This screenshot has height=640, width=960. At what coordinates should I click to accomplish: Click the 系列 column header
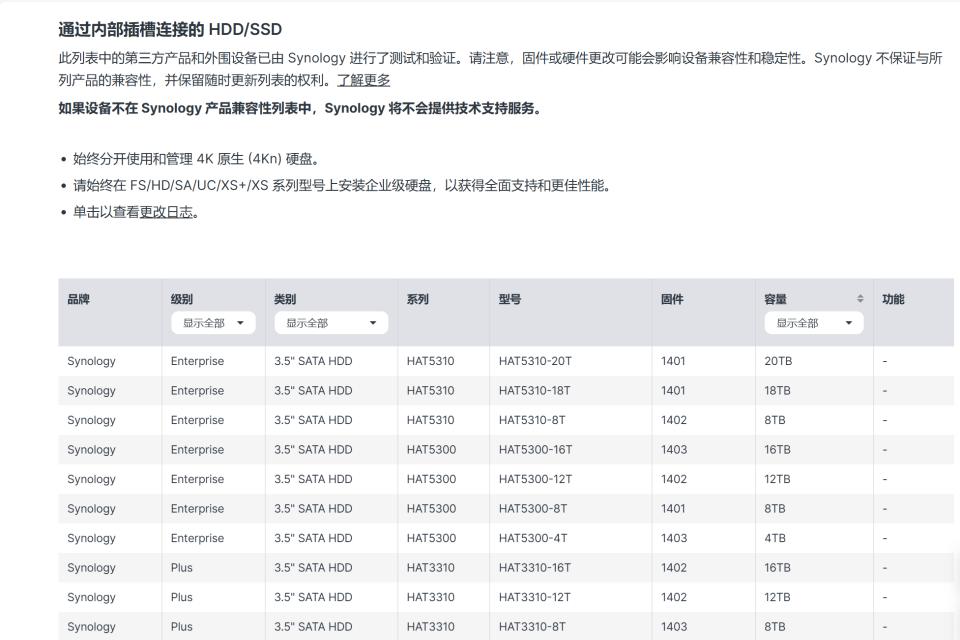tap(418, 299)
